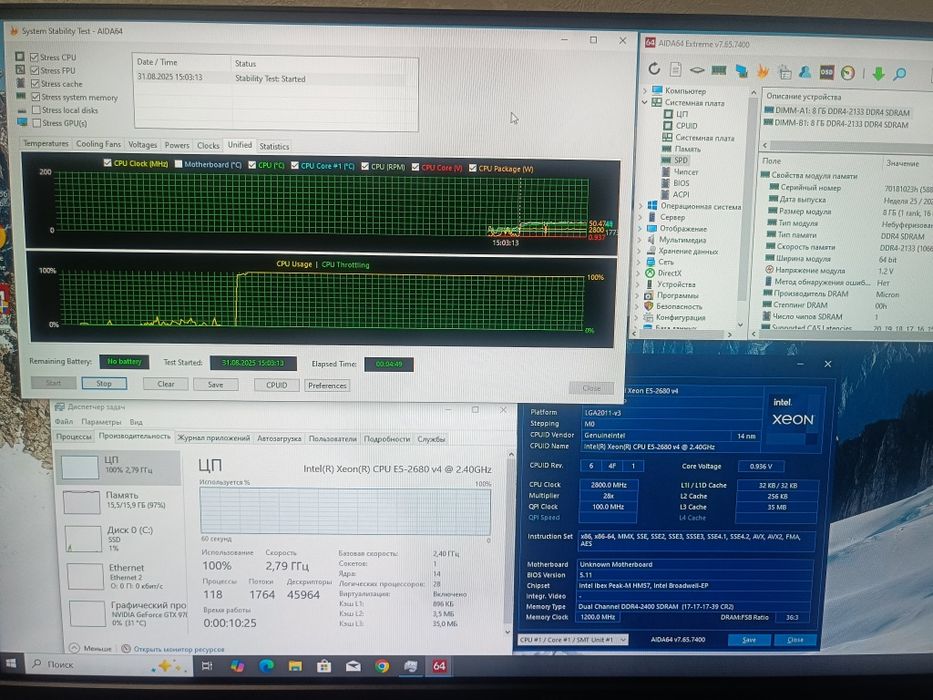Click Stop button in Stability Test
Screen dimensions: 933x700
[x=104, y=383]
